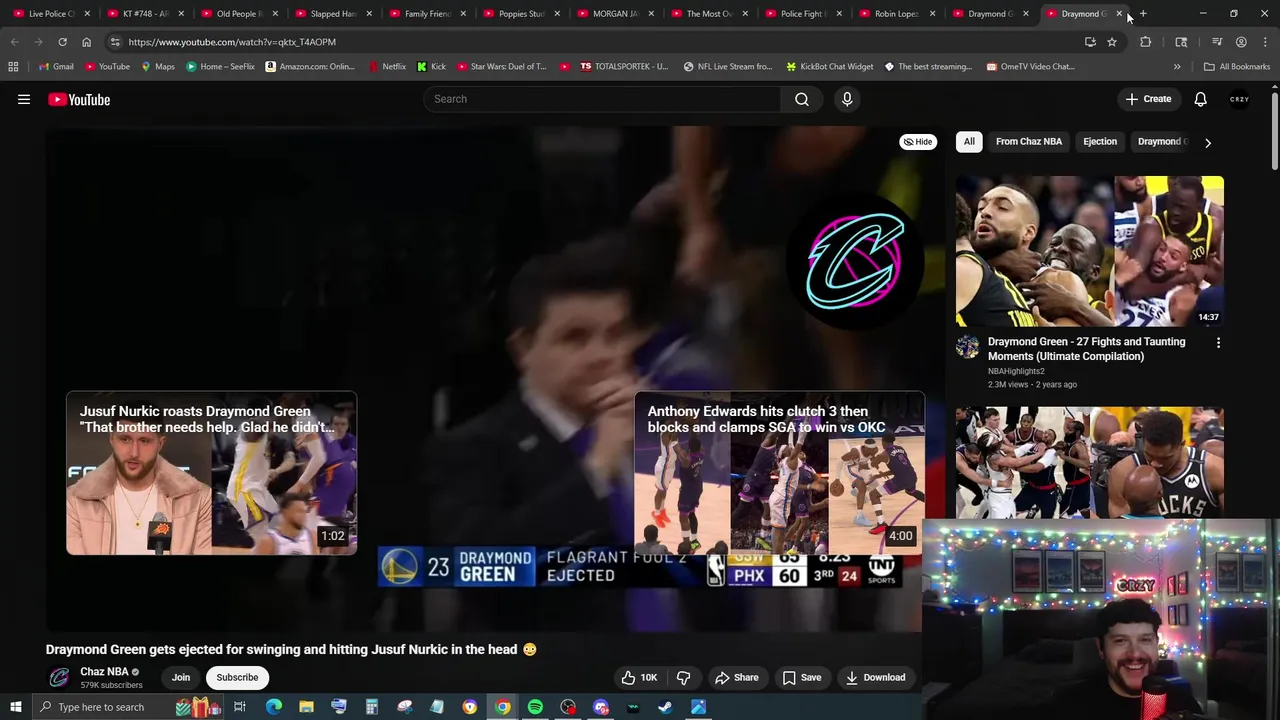Image resolution: width=1280 pixels, height=720 pixels.
Task: Open the Create dropdown
Action: 1148,99
